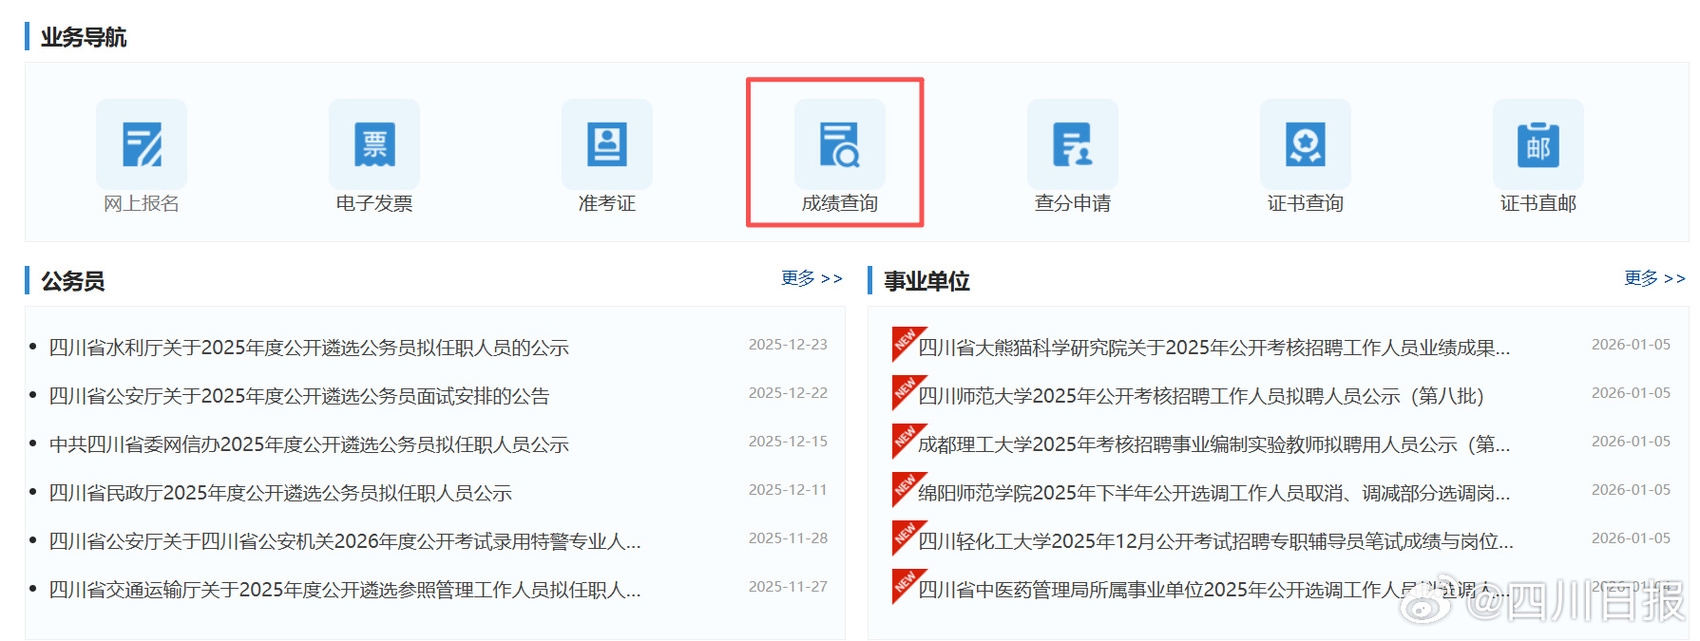
Task: Open 四川省水利厅 2025 遴选公务员拟任职 notice
Action: [x=309, y=348]
